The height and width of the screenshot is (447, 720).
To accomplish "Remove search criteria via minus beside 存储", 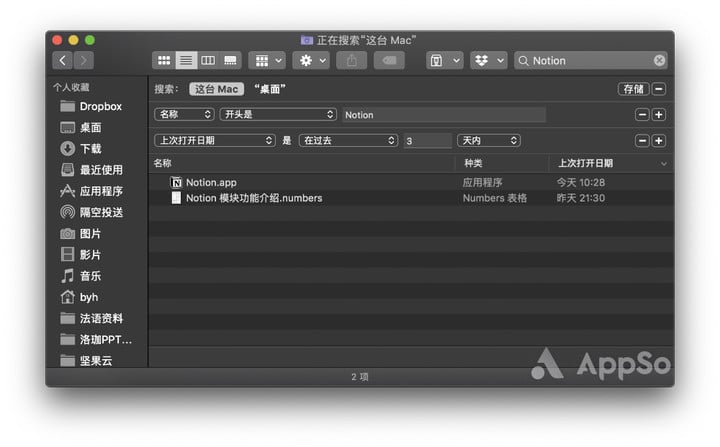I will [x=659, y=89].
